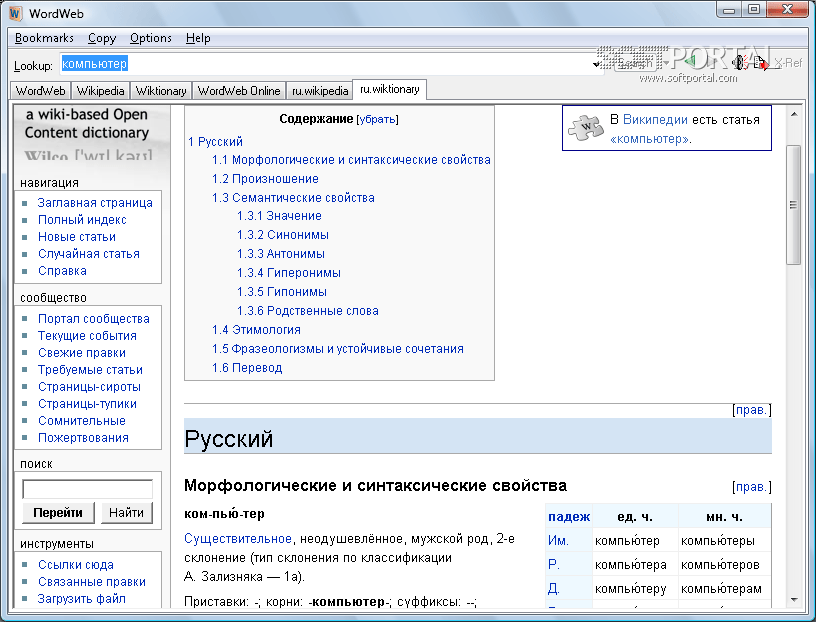Open the Свежие правки link
The image size is (816, 622).
(x=82, y=353)
